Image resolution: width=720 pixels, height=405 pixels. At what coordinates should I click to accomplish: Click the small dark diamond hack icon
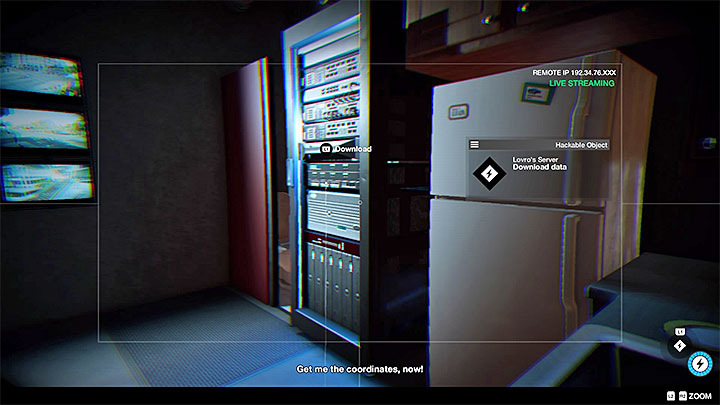[x=680, y=345]
